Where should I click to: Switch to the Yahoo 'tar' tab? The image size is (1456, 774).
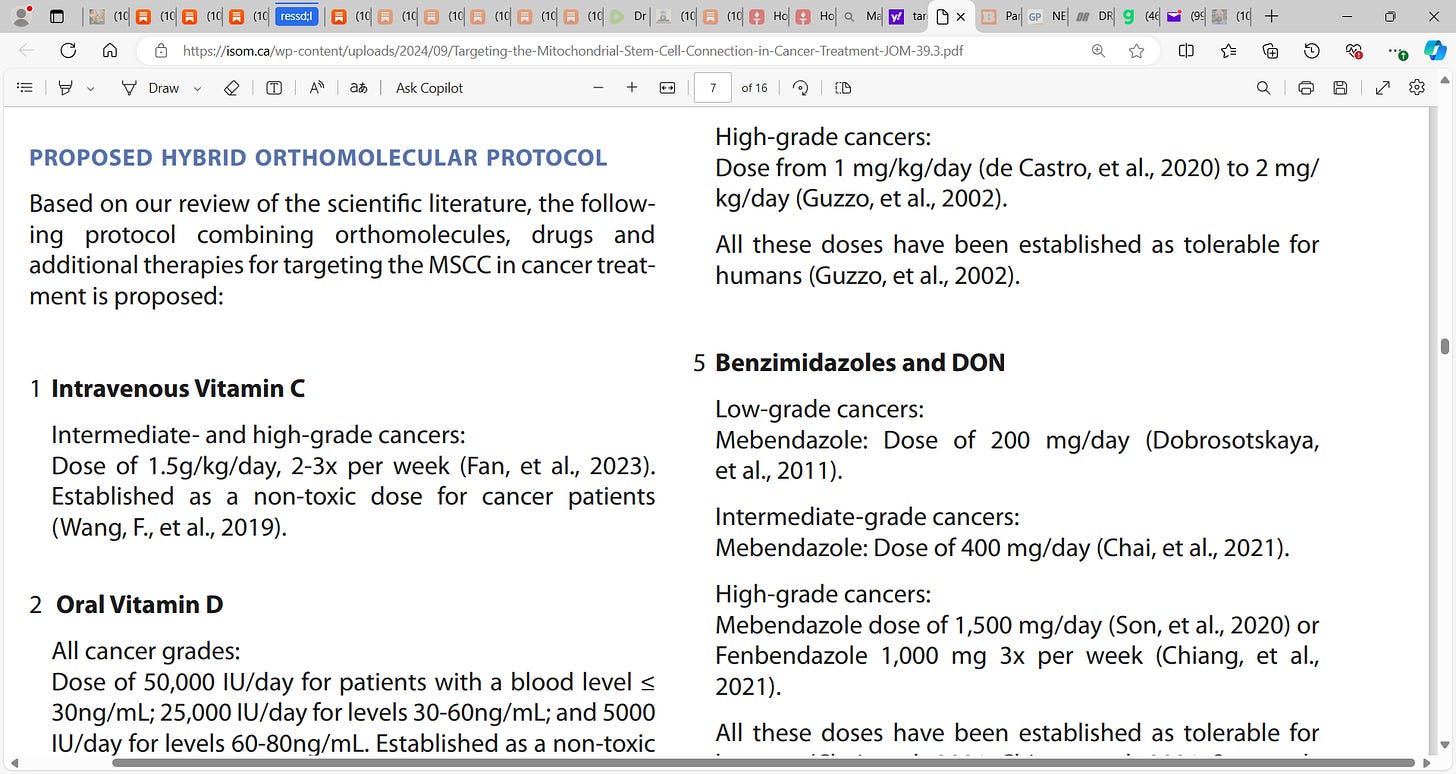tap(907, 17)
